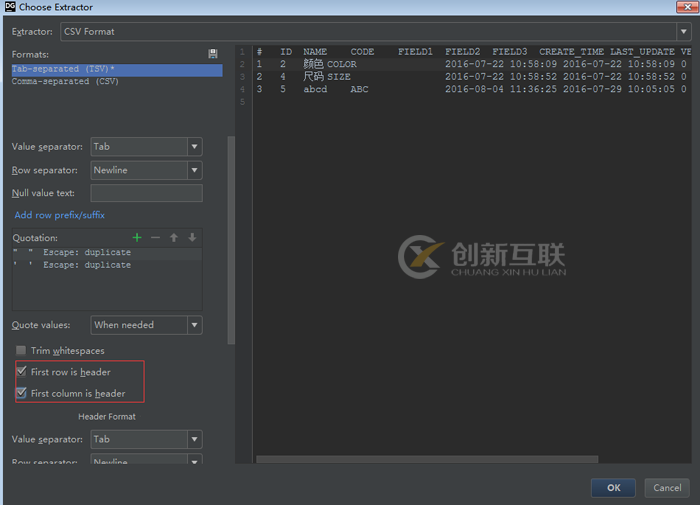Click the COLOR value in the preview row

click(x=342, y=64)
